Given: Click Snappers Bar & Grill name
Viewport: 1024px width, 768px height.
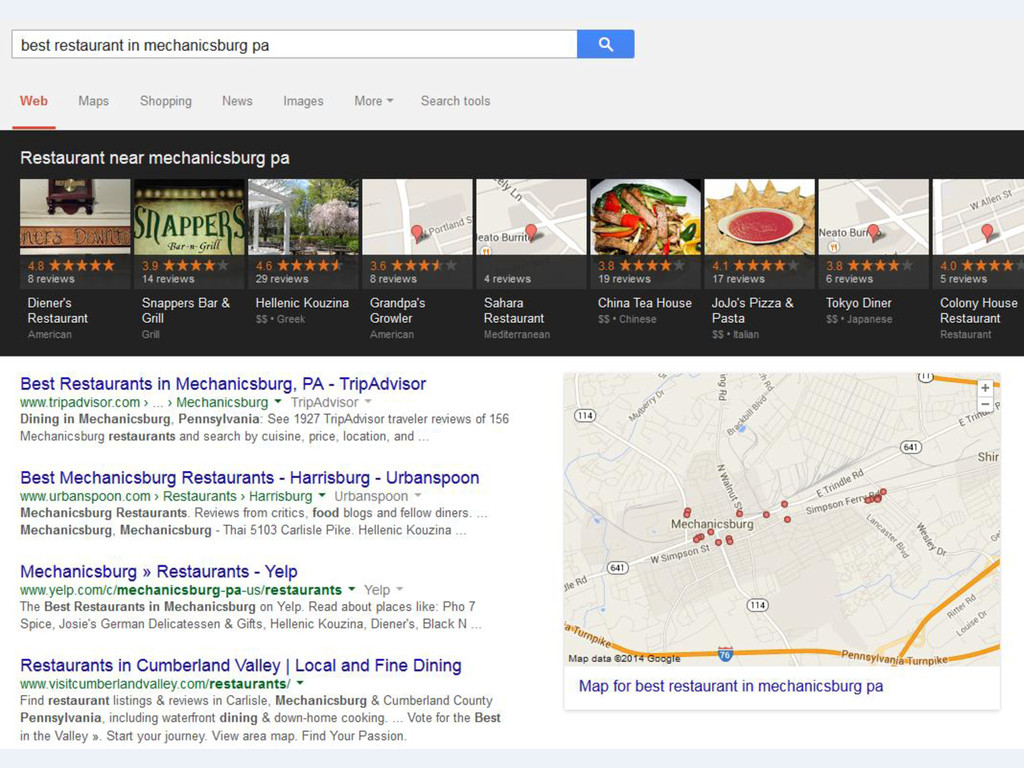Looking at the screenshot, I should [185, 311].
